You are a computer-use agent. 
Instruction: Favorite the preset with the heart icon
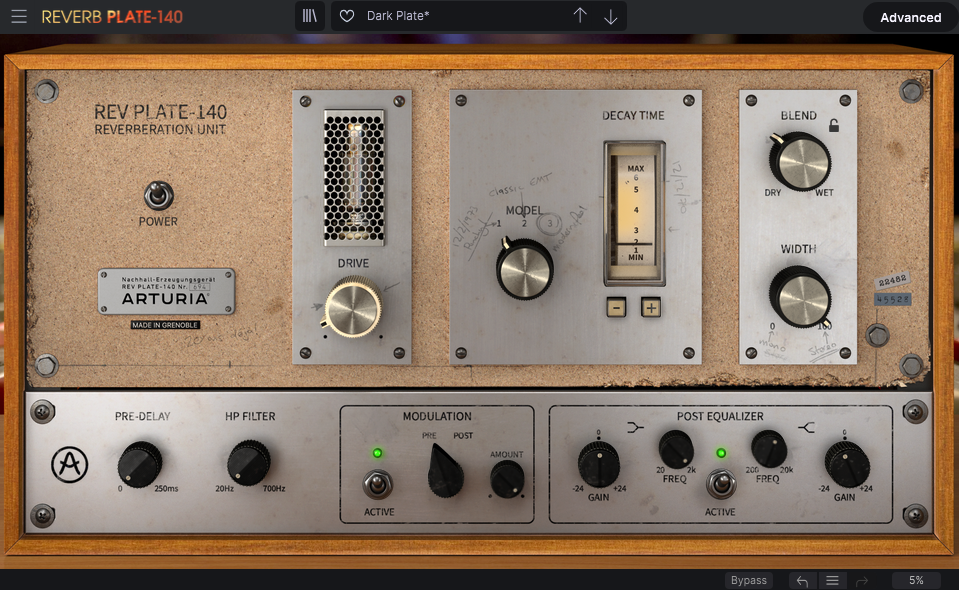click(347, 16)
